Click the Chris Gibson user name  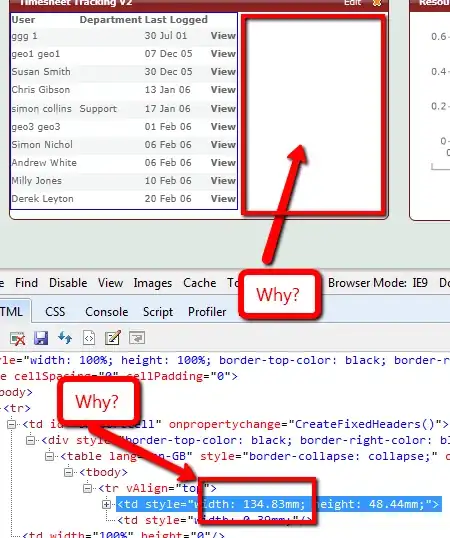click(40, 90)
